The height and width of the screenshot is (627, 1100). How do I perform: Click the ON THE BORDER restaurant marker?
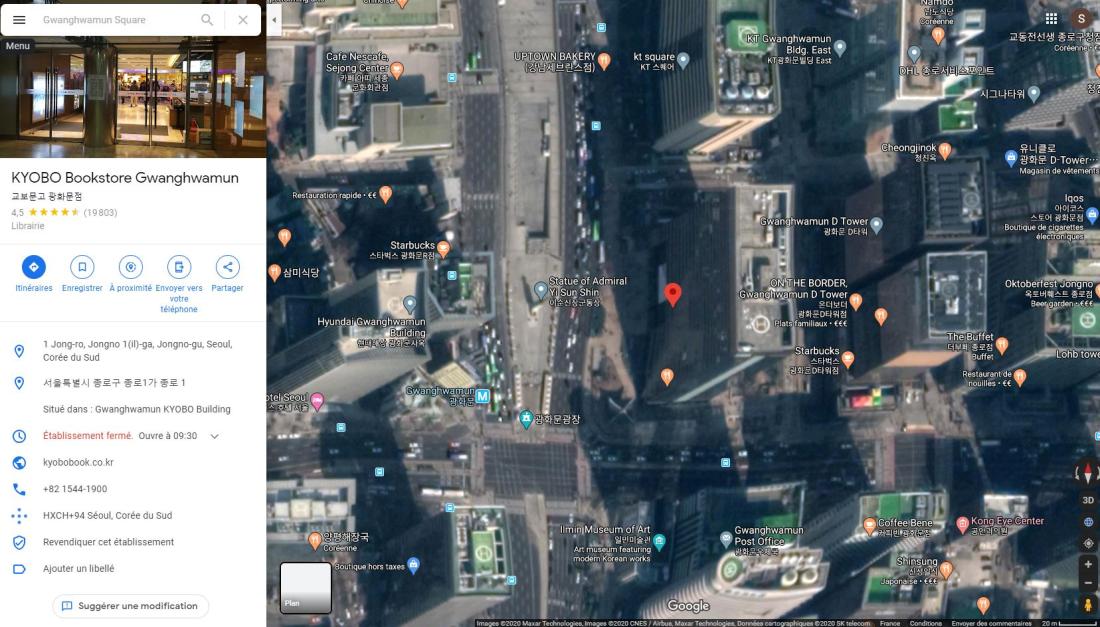click(x=856, y=301)
